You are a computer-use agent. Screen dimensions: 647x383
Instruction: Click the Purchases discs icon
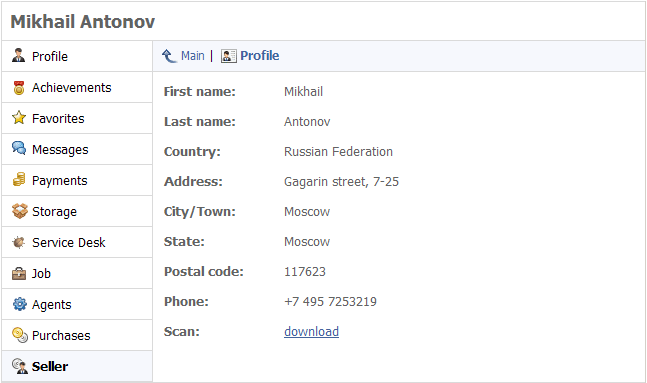point(19,335)
